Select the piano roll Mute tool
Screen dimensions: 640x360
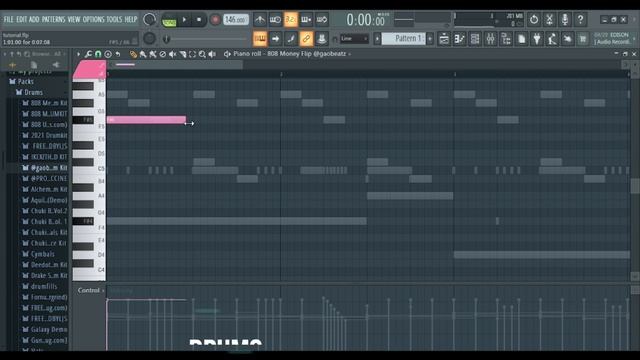coord(173,54)
